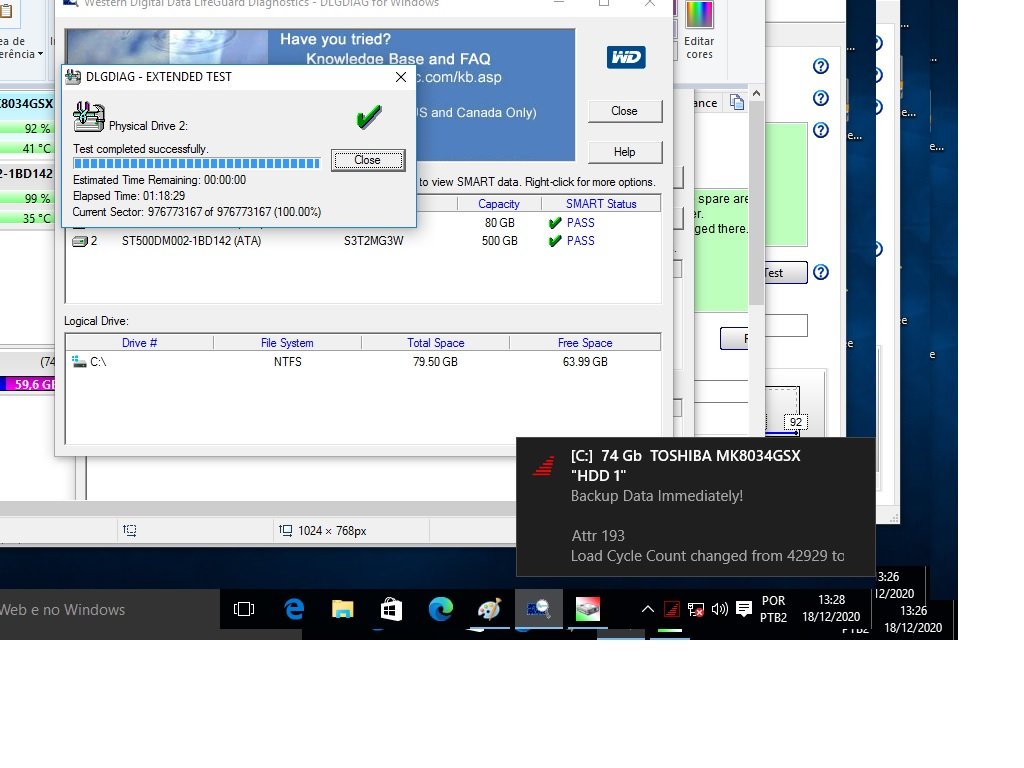Open Microsoft Store from taskbar
The height and width of the screenshot is (768, 1024).
pos(391,609)
